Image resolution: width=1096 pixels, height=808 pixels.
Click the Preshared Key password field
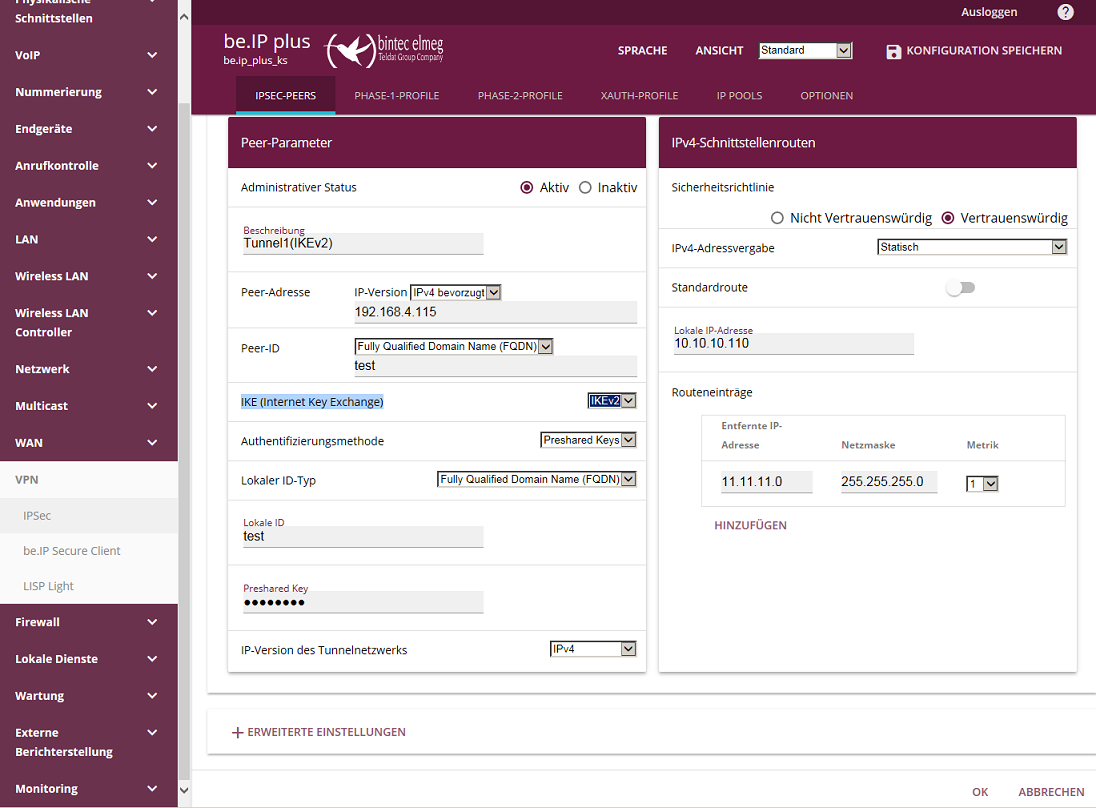coord(363,603)
